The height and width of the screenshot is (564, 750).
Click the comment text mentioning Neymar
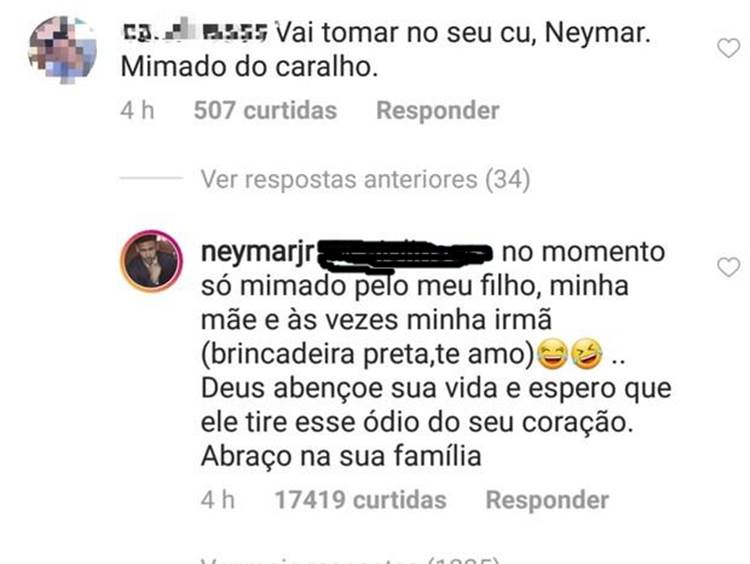[x=463, y=34]
